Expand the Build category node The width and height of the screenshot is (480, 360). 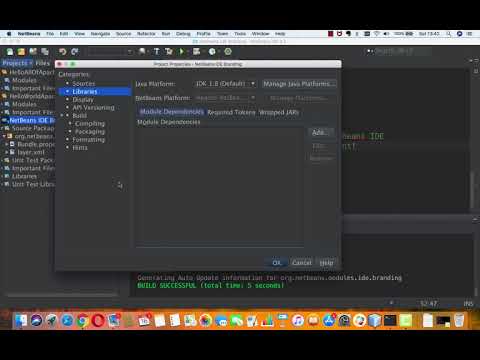62,115
